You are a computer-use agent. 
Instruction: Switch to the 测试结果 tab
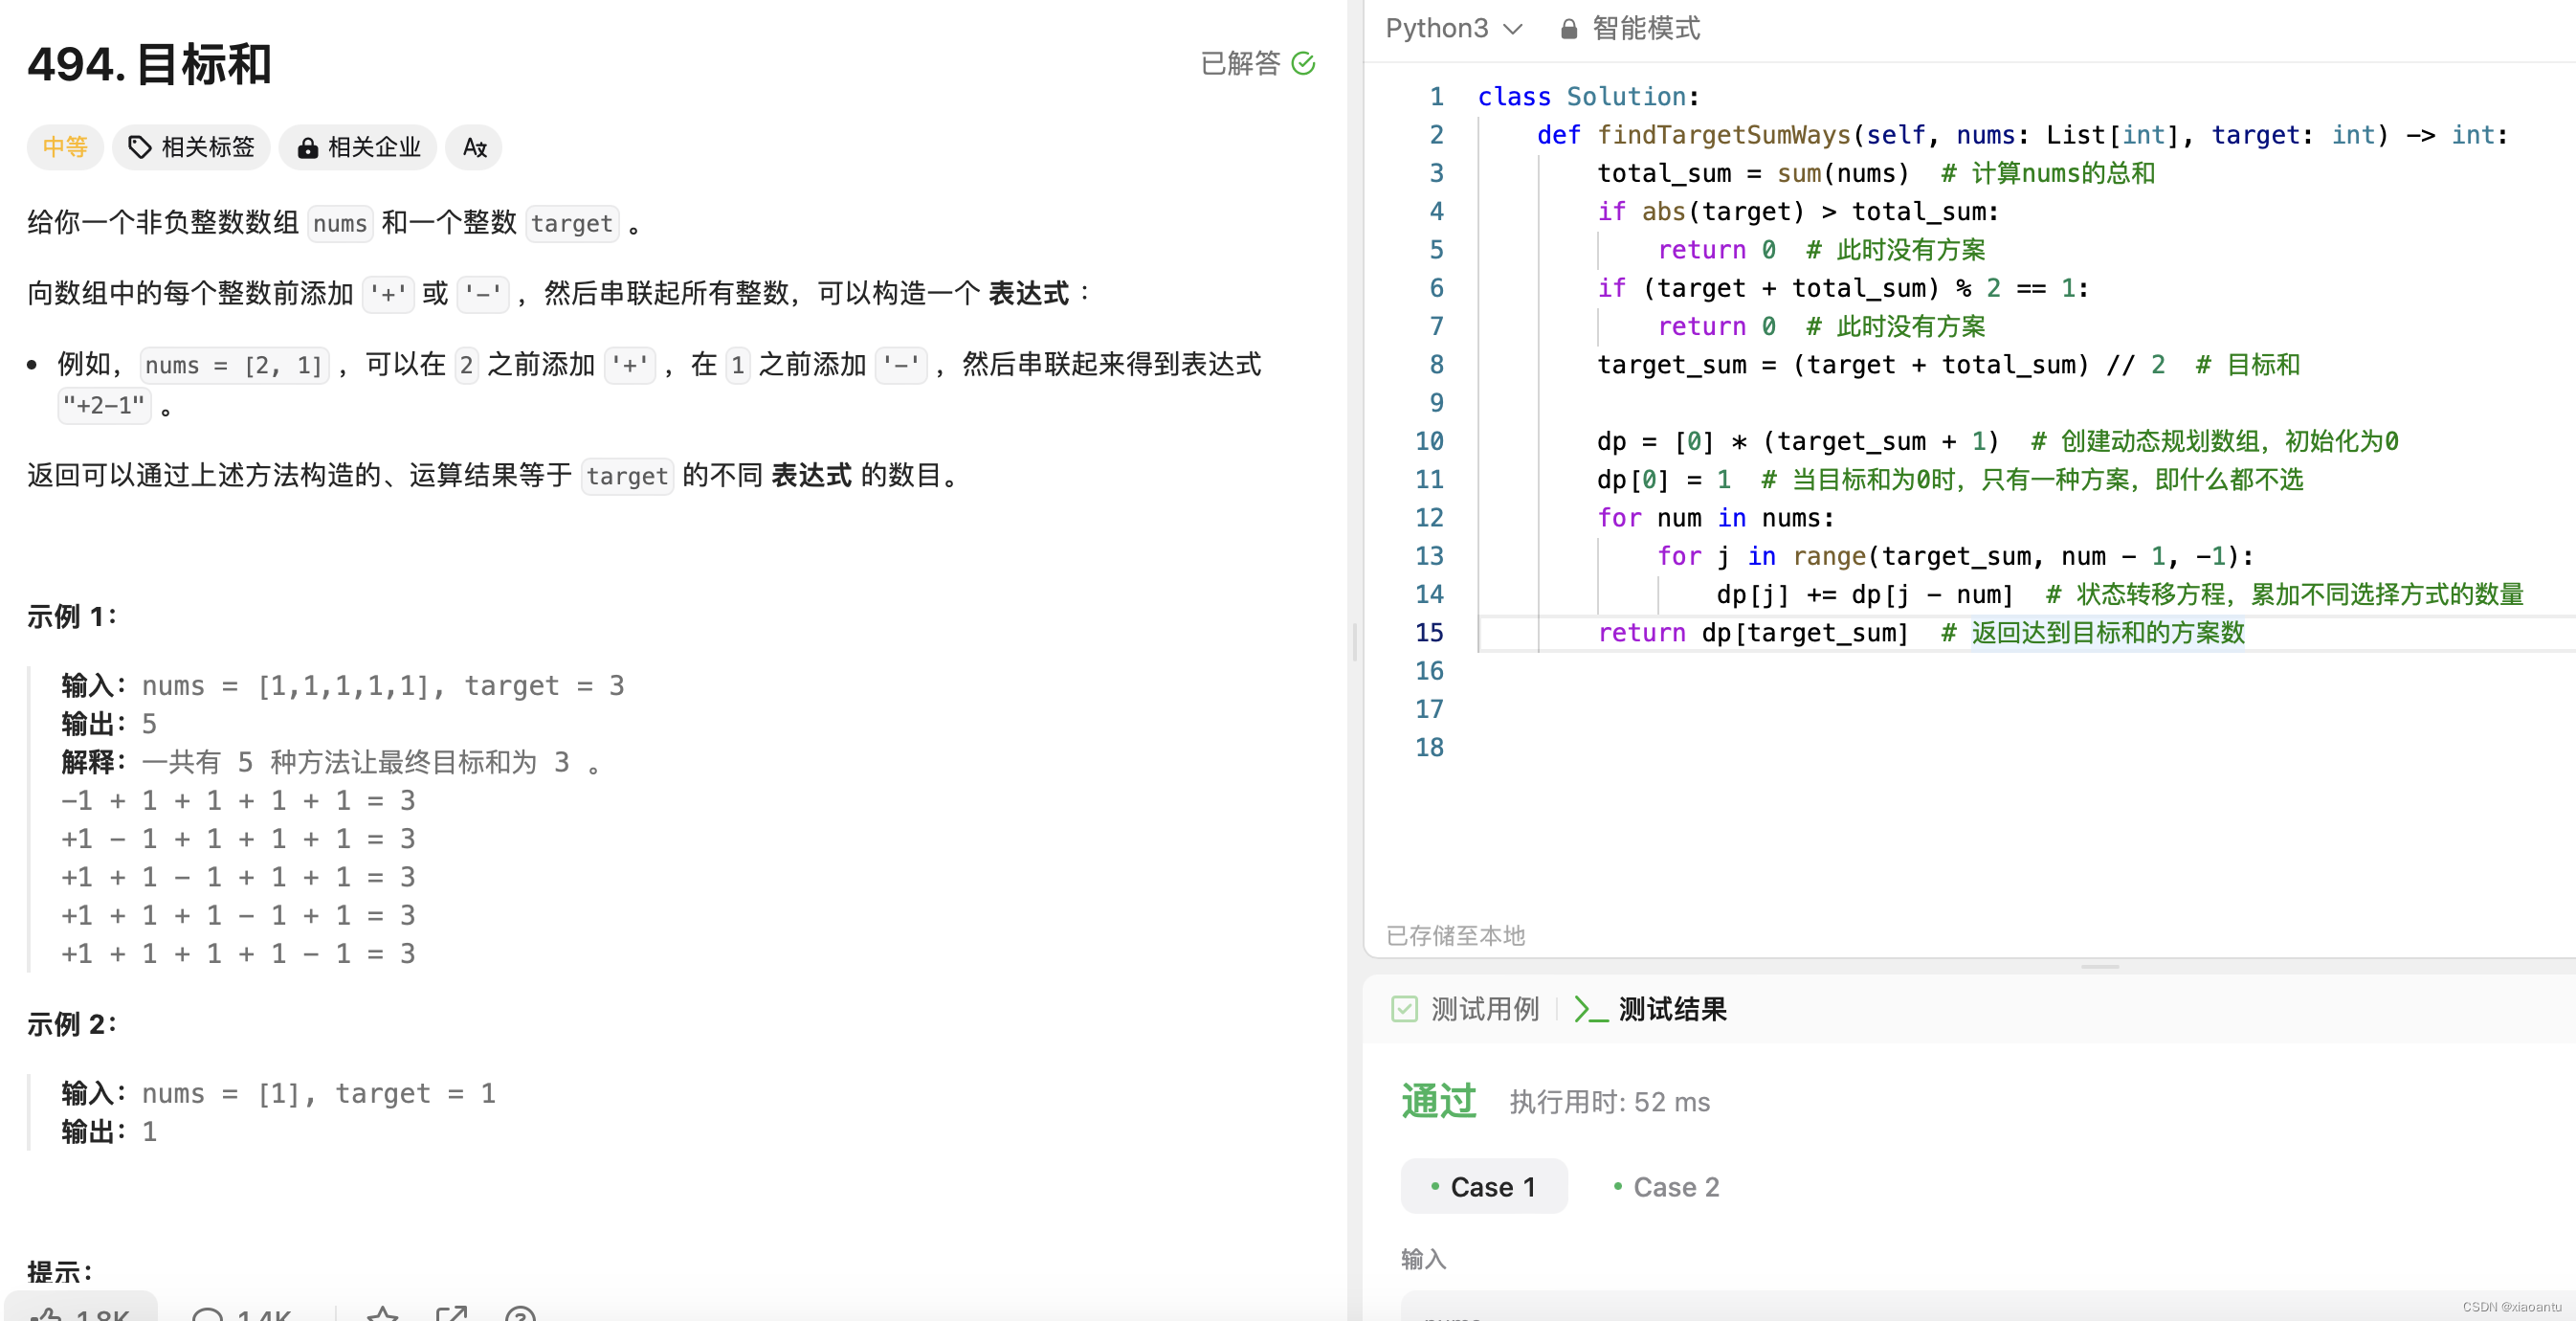1651,1009
